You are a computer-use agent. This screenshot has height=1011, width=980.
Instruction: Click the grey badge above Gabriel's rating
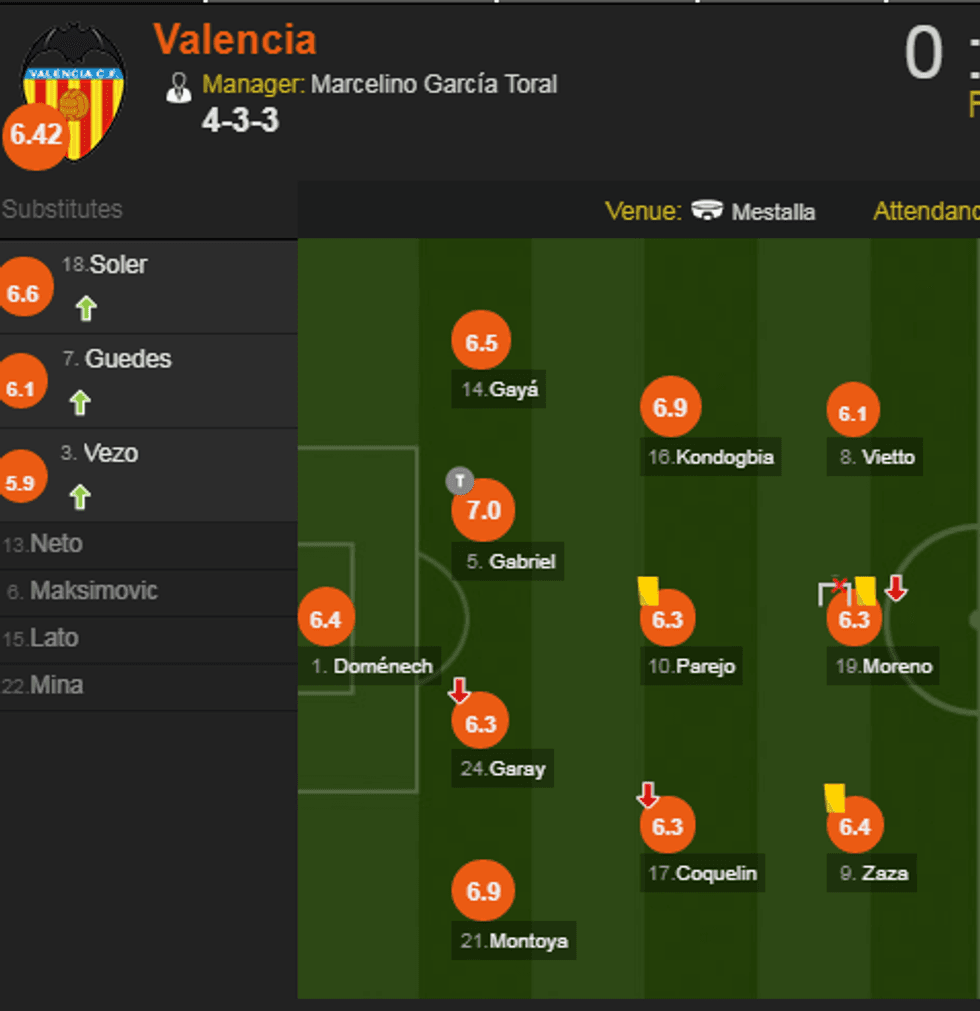coord(459,481)
